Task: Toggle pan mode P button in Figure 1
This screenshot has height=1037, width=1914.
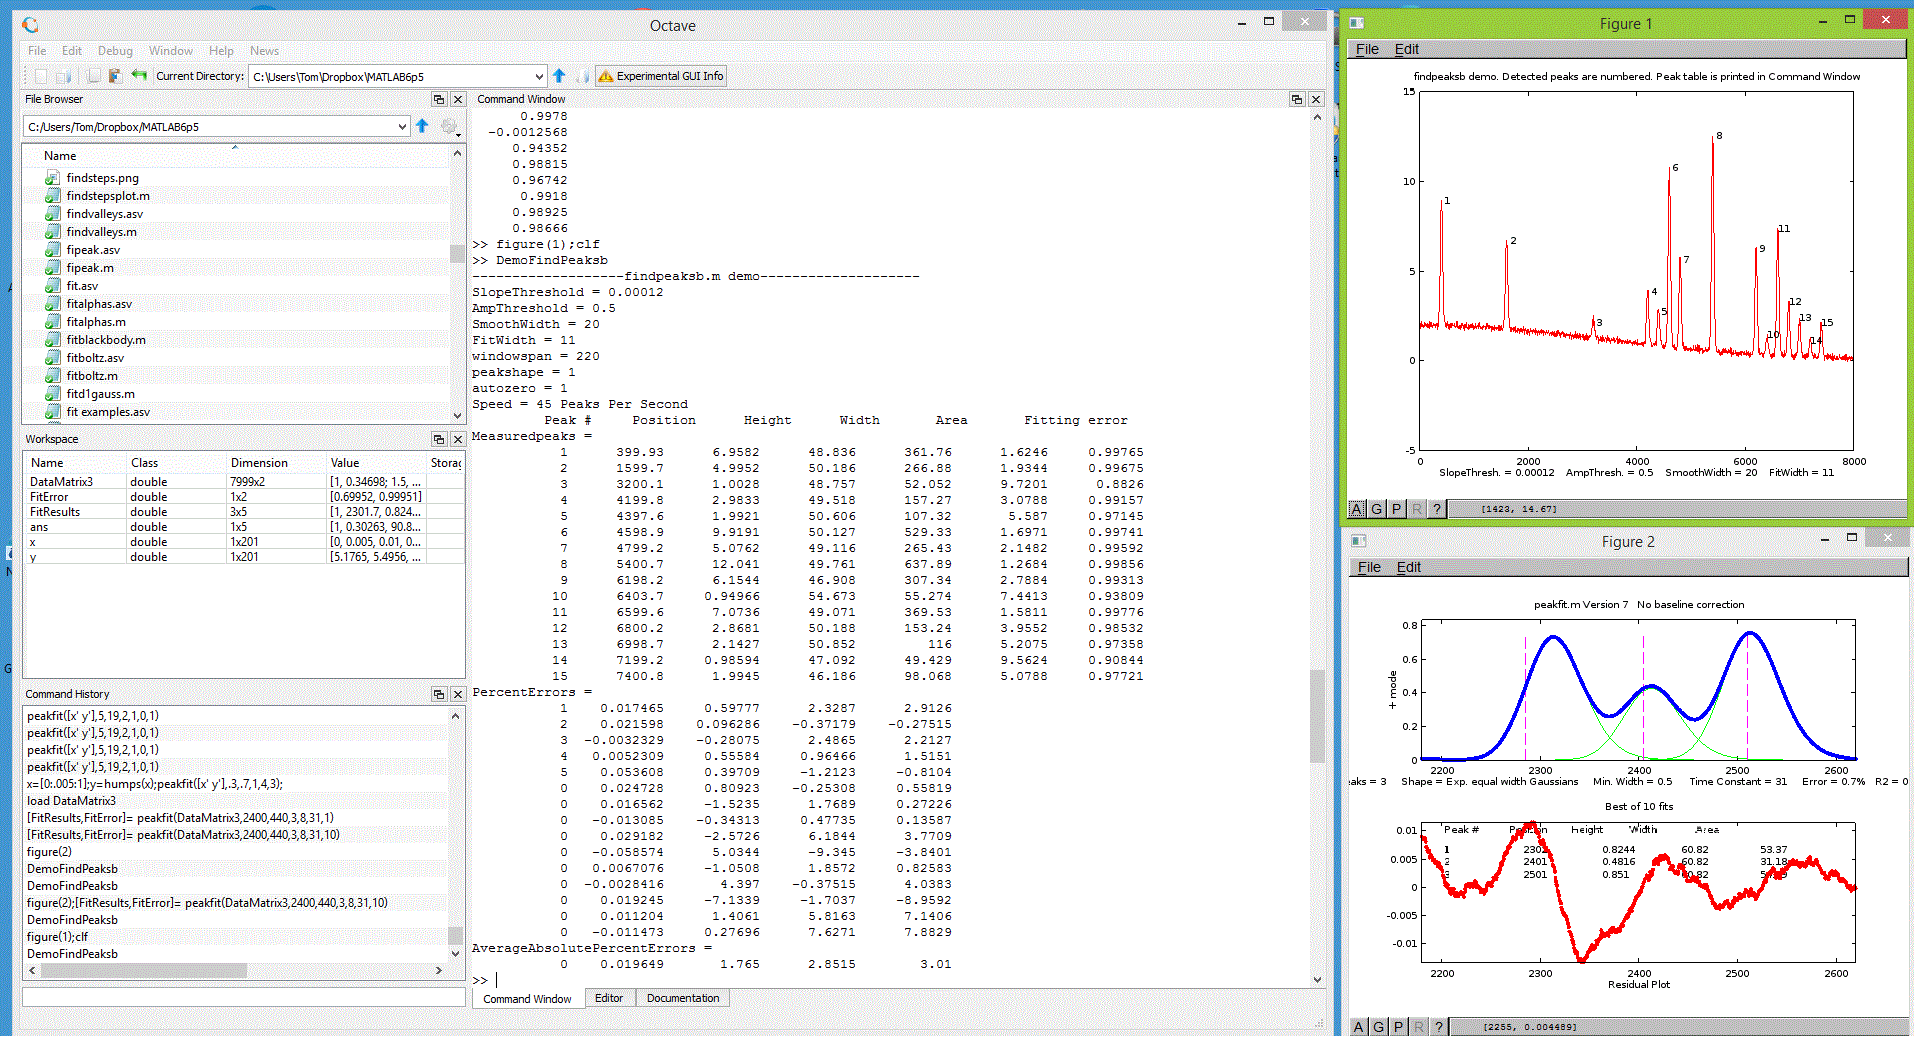Action: point(1397,509)
